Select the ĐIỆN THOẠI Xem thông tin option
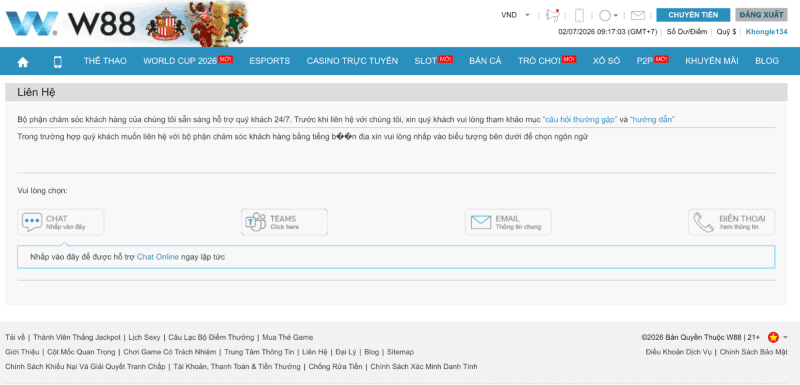 (732, 222)
